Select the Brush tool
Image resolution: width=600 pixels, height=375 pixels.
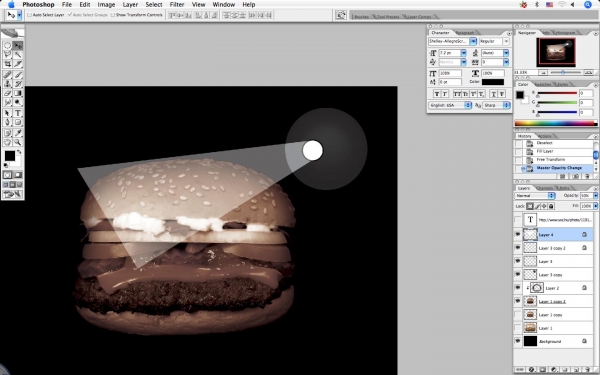[18, 75]
